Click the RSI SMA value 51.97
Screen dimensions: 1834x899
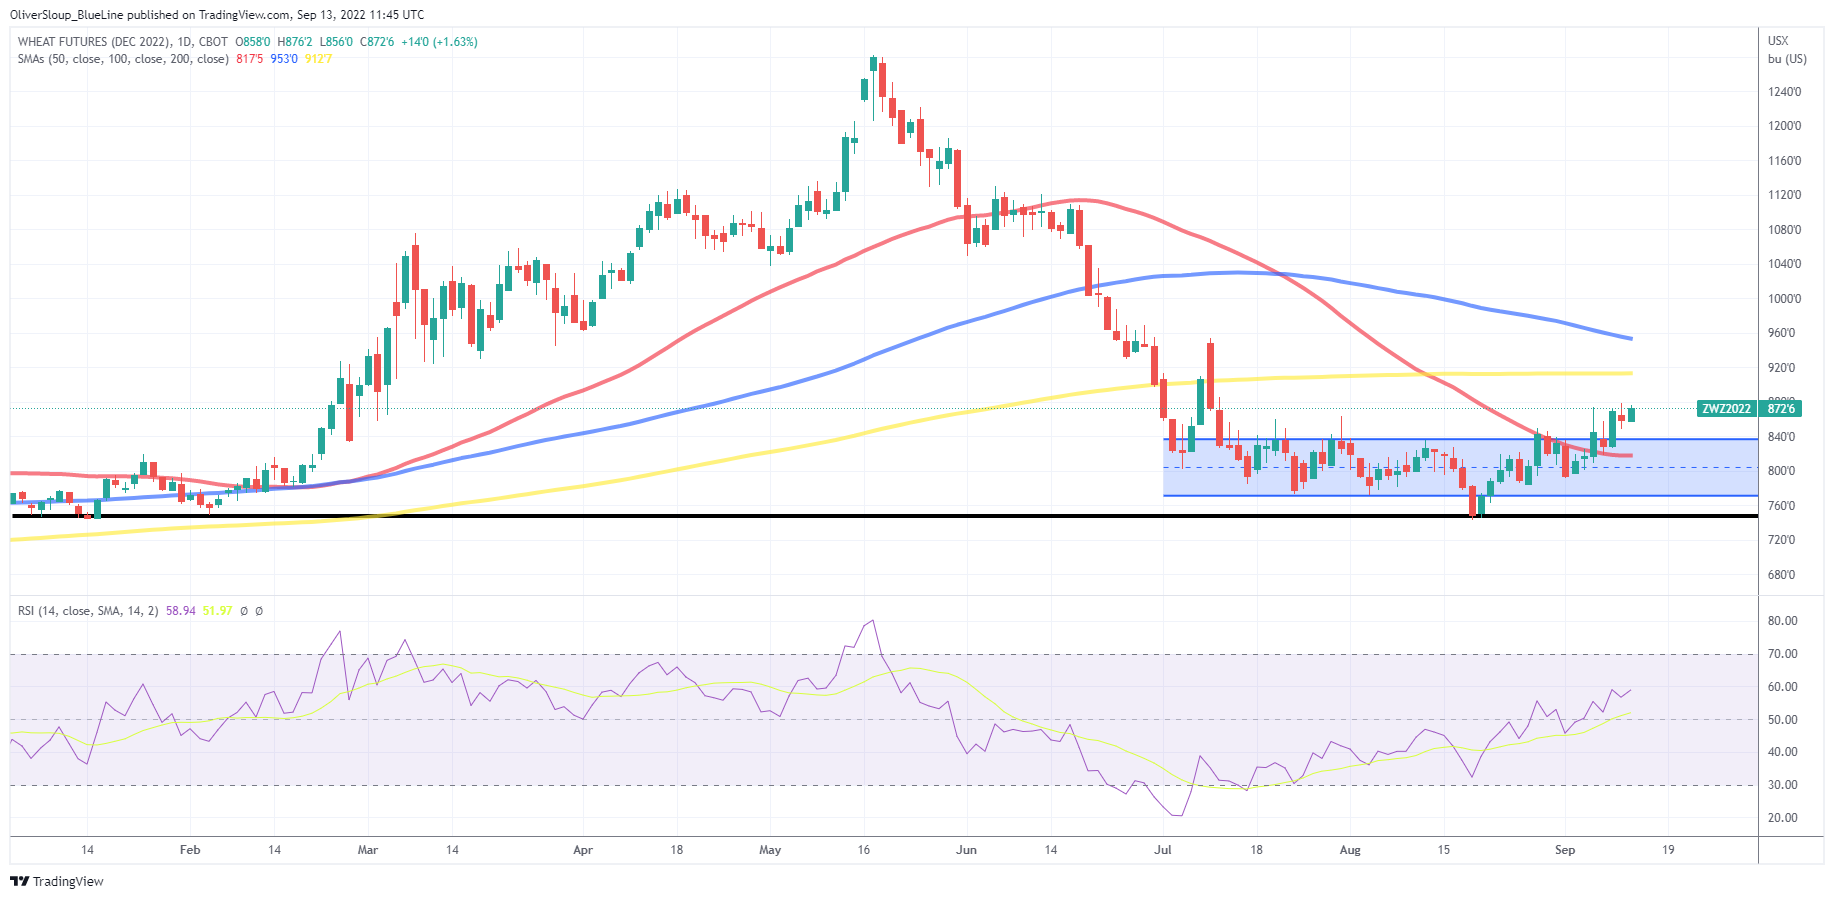[x=217, y=610]
